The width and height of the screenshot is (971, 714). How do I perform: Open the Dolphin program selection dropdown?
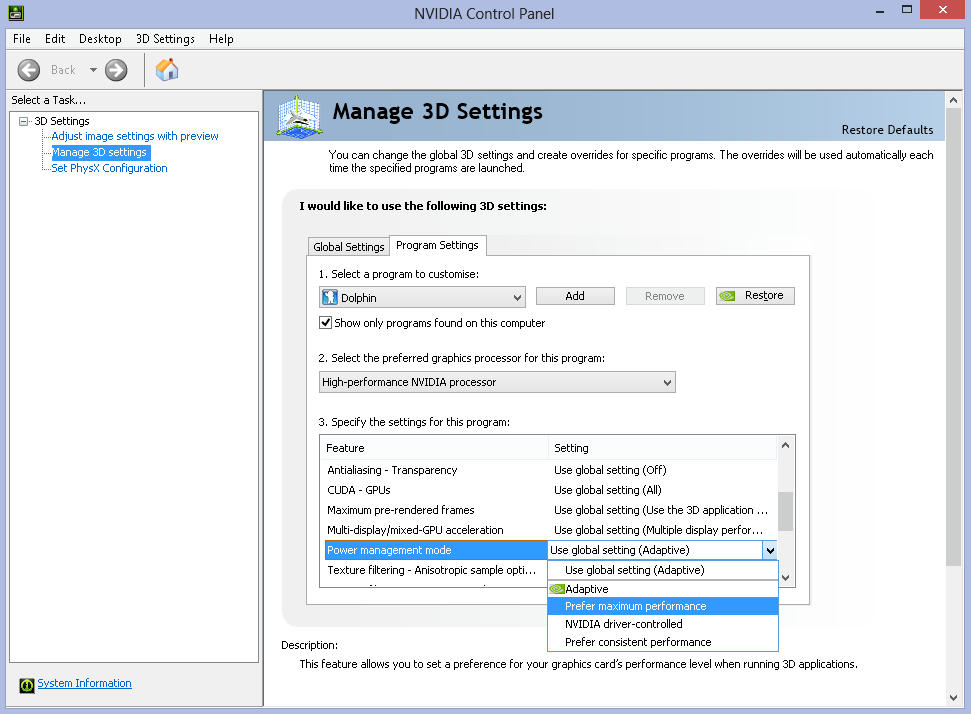[x=422, y=297]
